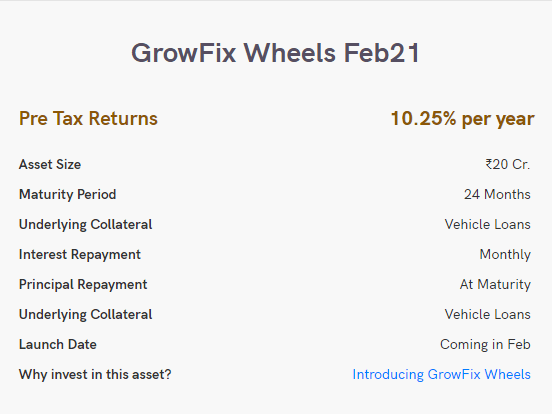Click the Why invest in this asset? text
This screenshot has height=414, width=552.
tap(95, 375)
